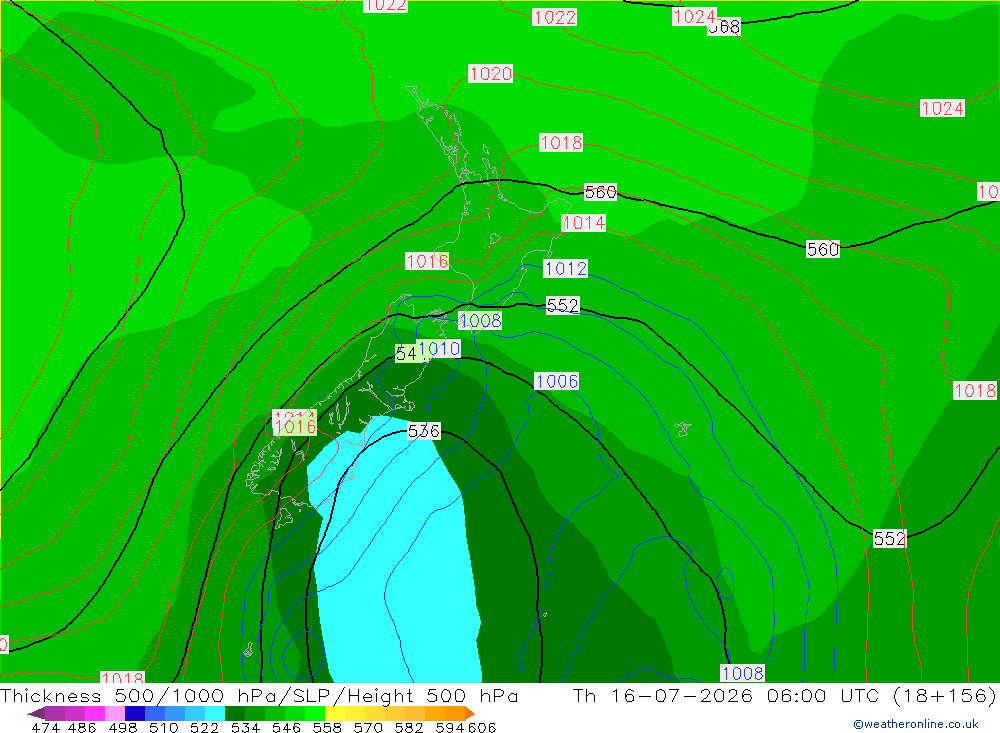Pick the first yellow legend swatch
Screen dimensions: 1000x733
point(335,713)
